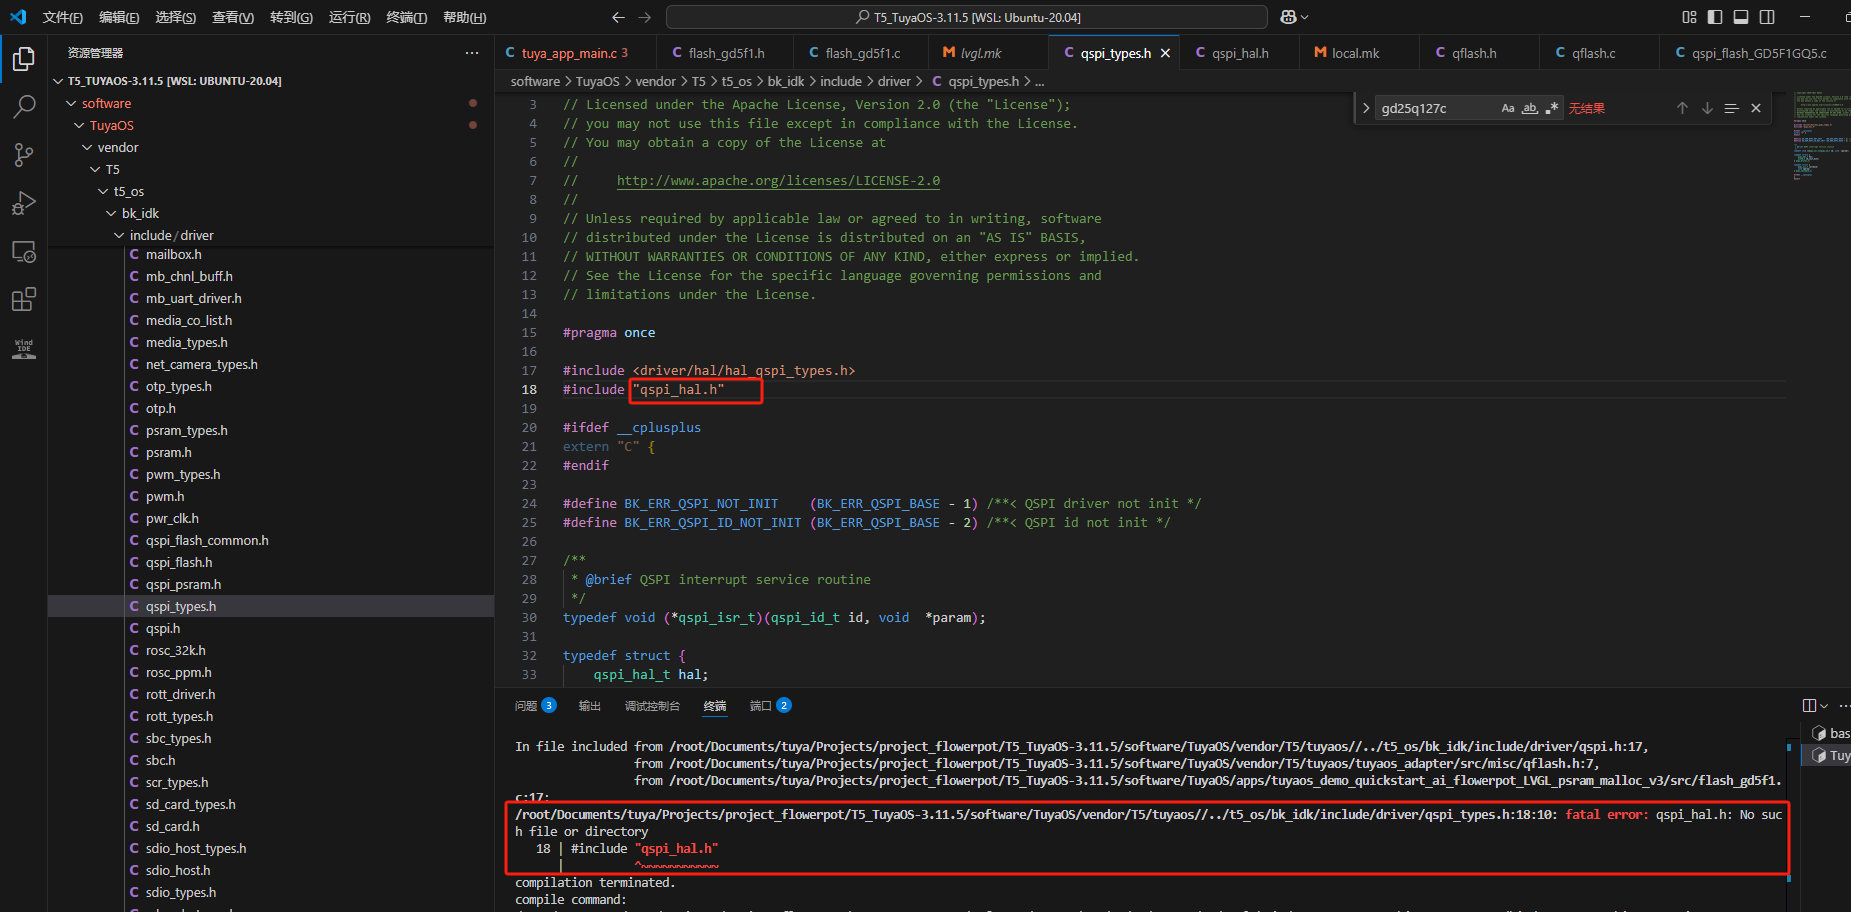Toggle regular expression in find widget
1851x912 pixels.
tap(1552, 108)
